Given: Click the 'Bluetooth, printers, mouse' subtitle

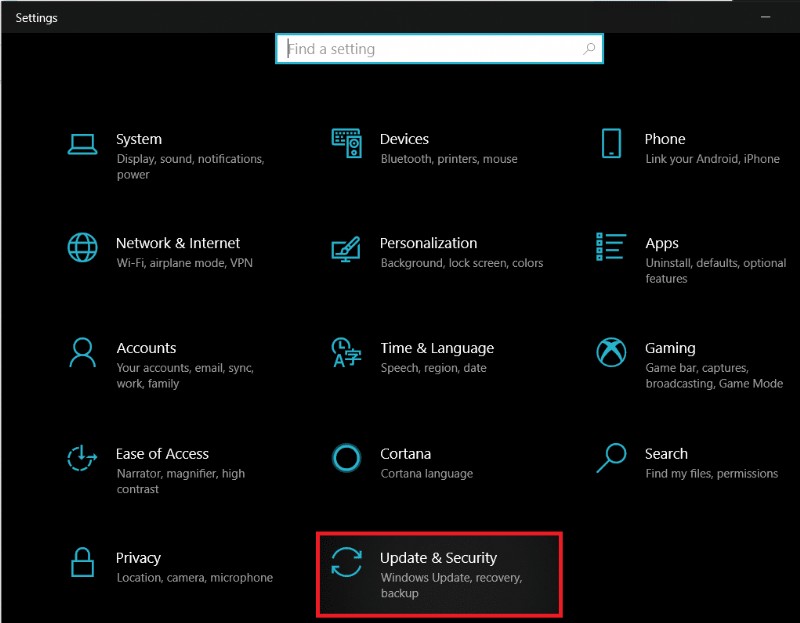Looking at the screenshot, I should pos(448,158).
